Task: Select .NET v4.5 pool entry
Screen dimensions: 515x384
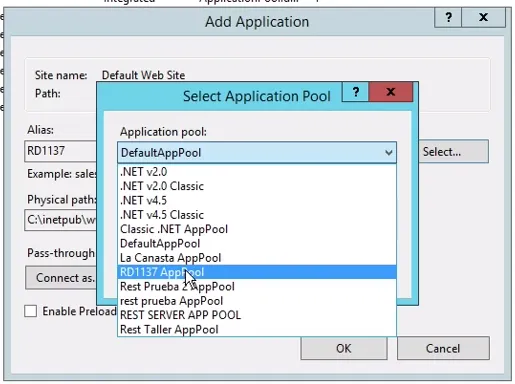Action: 257,200
